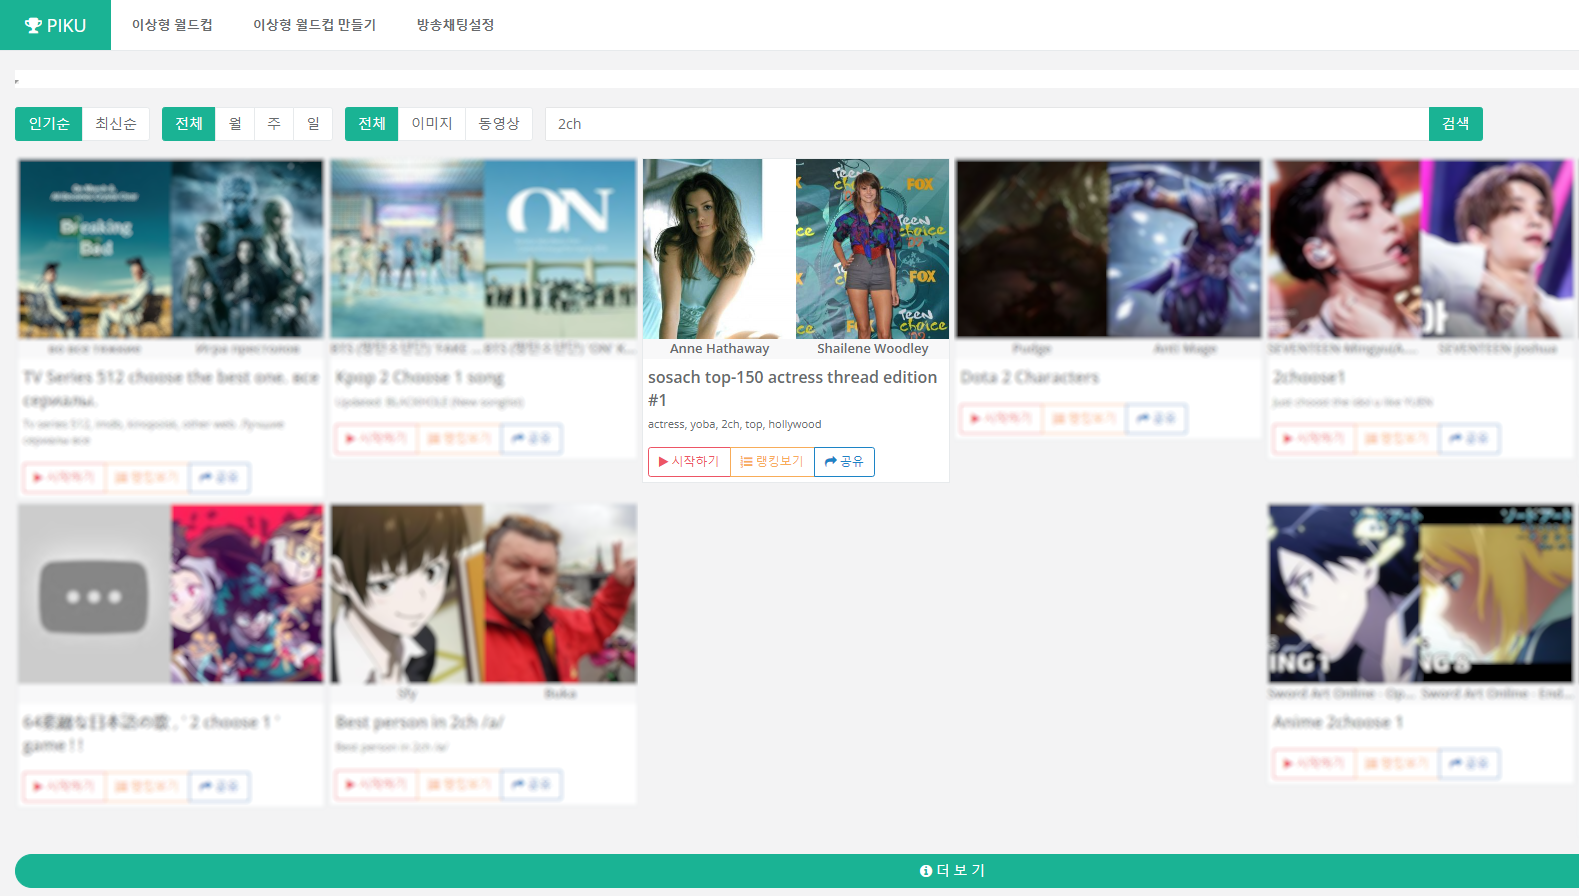This screenshot has width=1579, height=896.
Task: Filter by 일 period
Action: pos(313,124)
